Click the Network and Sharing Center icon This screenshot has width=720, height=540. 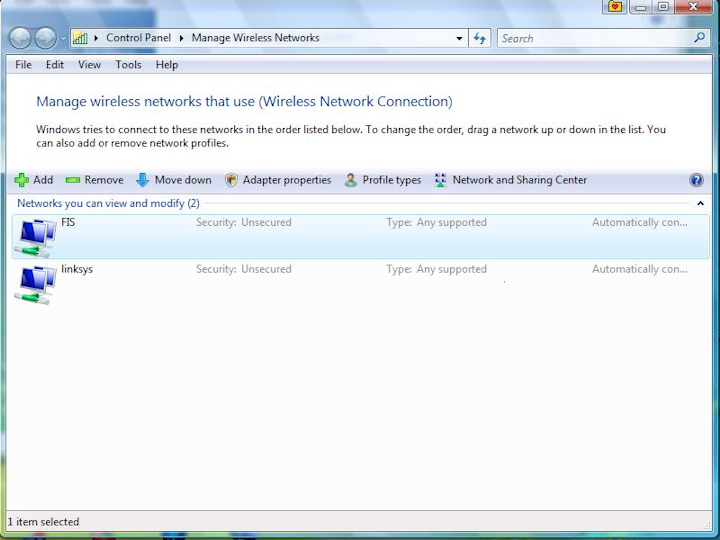440,180
